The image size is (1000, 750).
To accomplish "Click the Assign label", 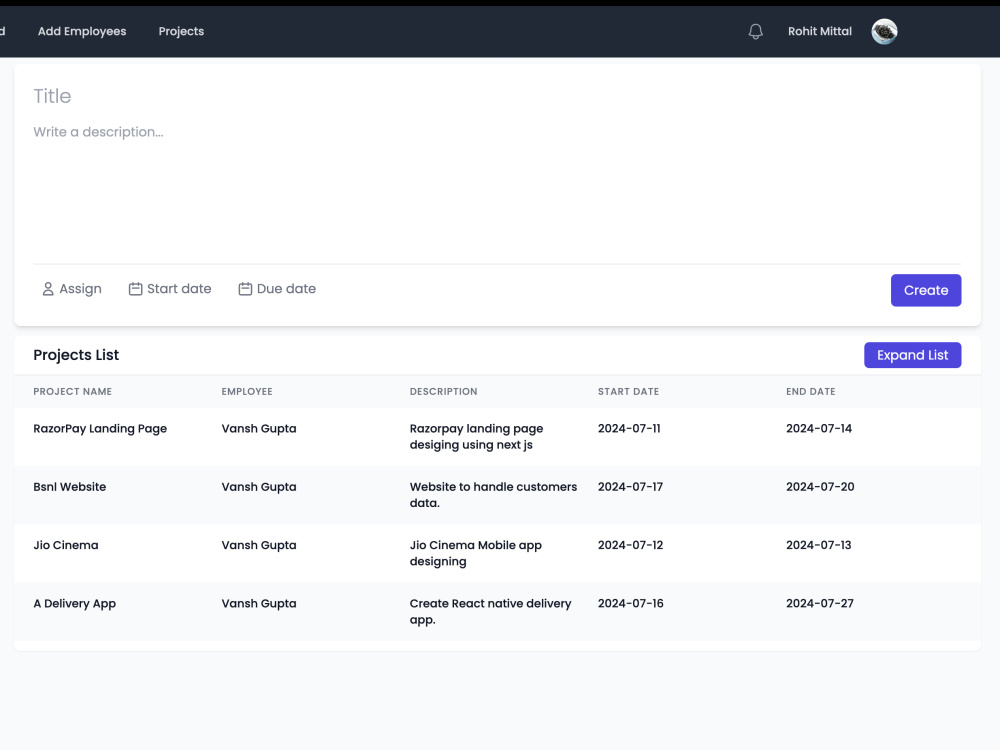I will [80, 289].
